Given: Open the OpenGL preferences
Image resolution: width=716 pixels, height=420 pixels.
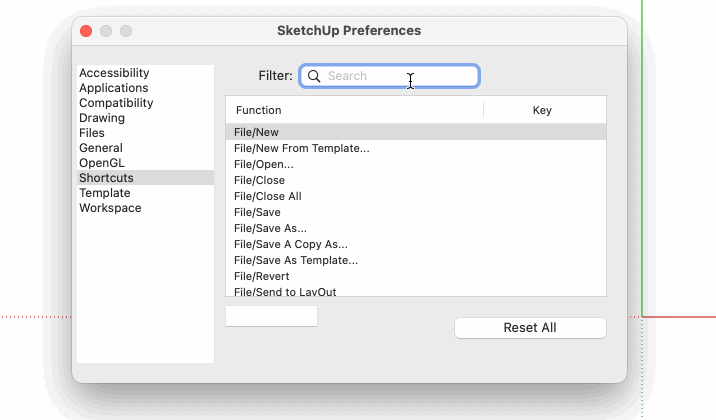Looking at the screenshot, I should (102, 163).
